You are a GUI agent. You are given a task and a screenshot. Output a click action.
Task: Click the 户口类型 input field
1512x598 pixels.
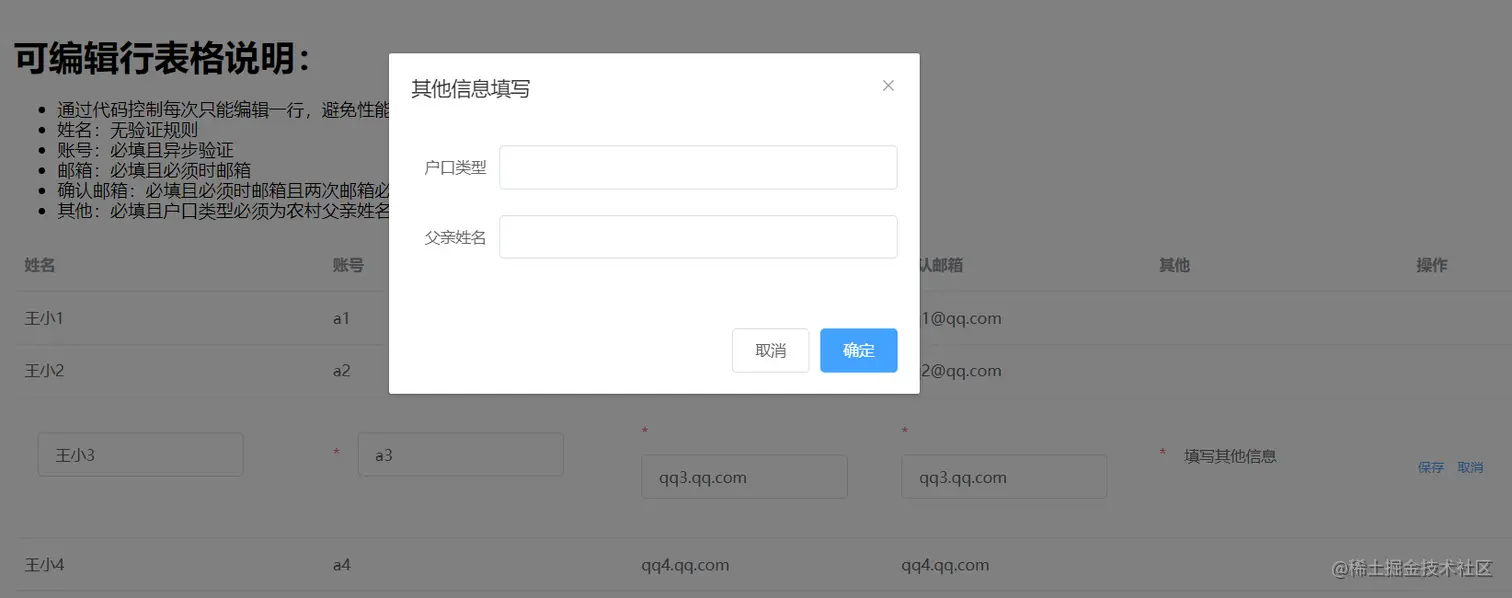pos(698,167)
